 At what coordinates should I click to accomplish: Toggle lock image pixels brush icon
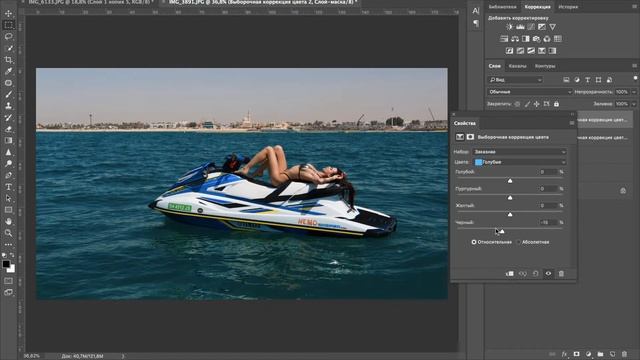(527, 104)
